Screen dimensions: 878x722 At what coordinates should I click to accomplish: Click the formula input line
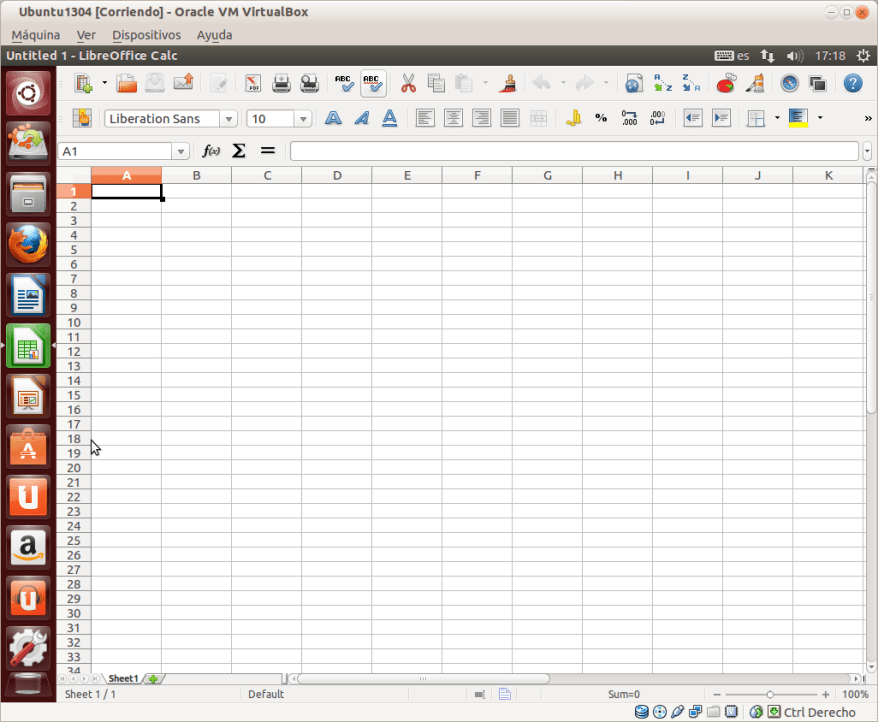pyautogui.click(x=573, y=151)
